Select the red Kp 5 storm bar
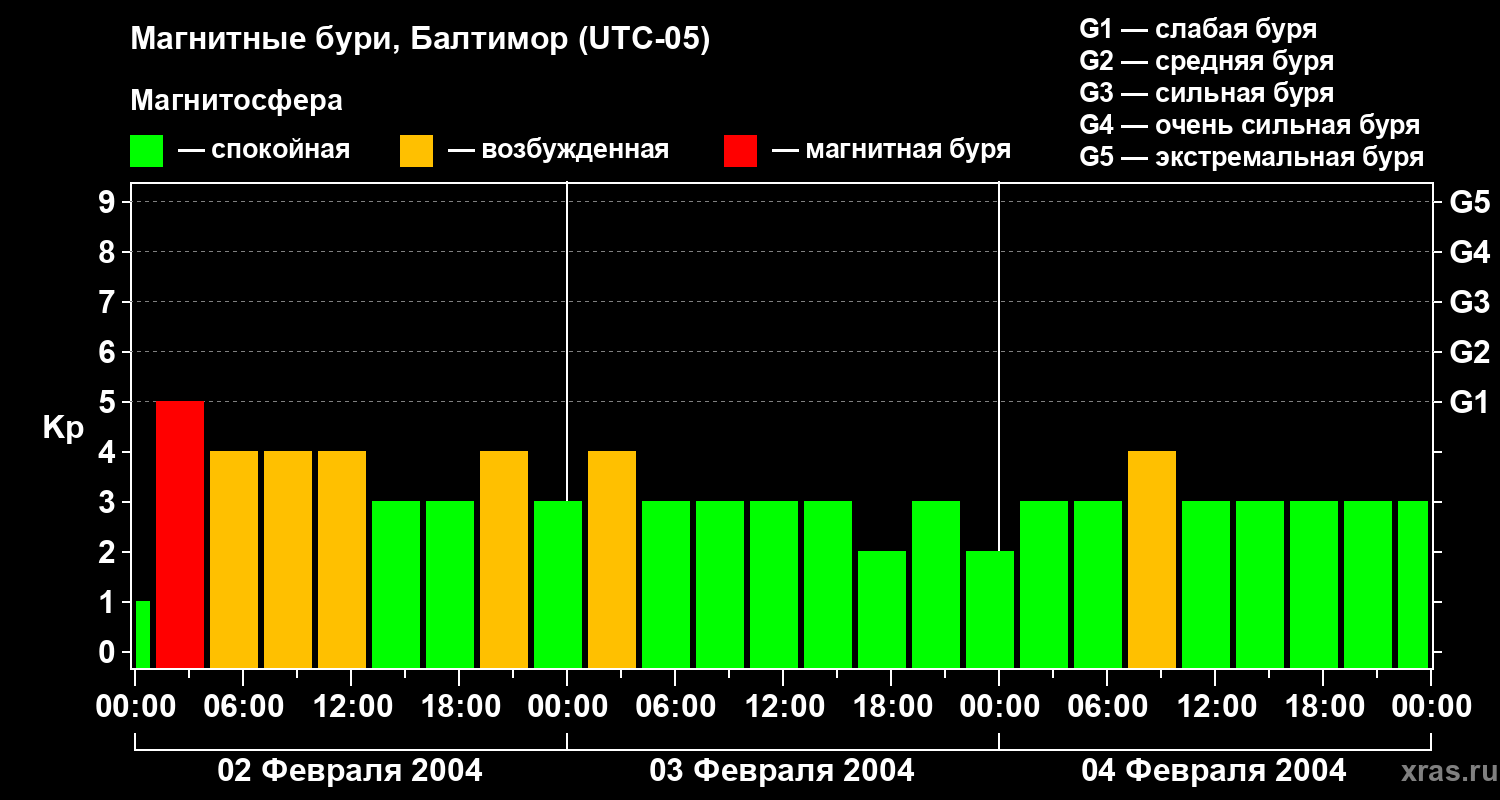 [x=180, y=535]
